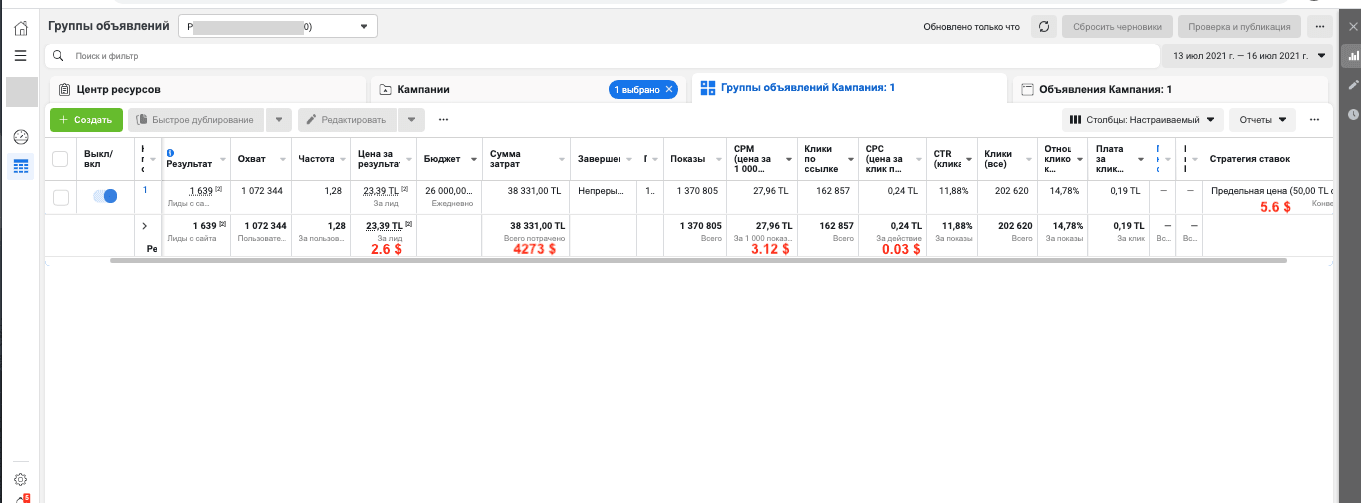Toggle the on/off switch for ad set "1"

pyautogui.click(x=105, y=197)
